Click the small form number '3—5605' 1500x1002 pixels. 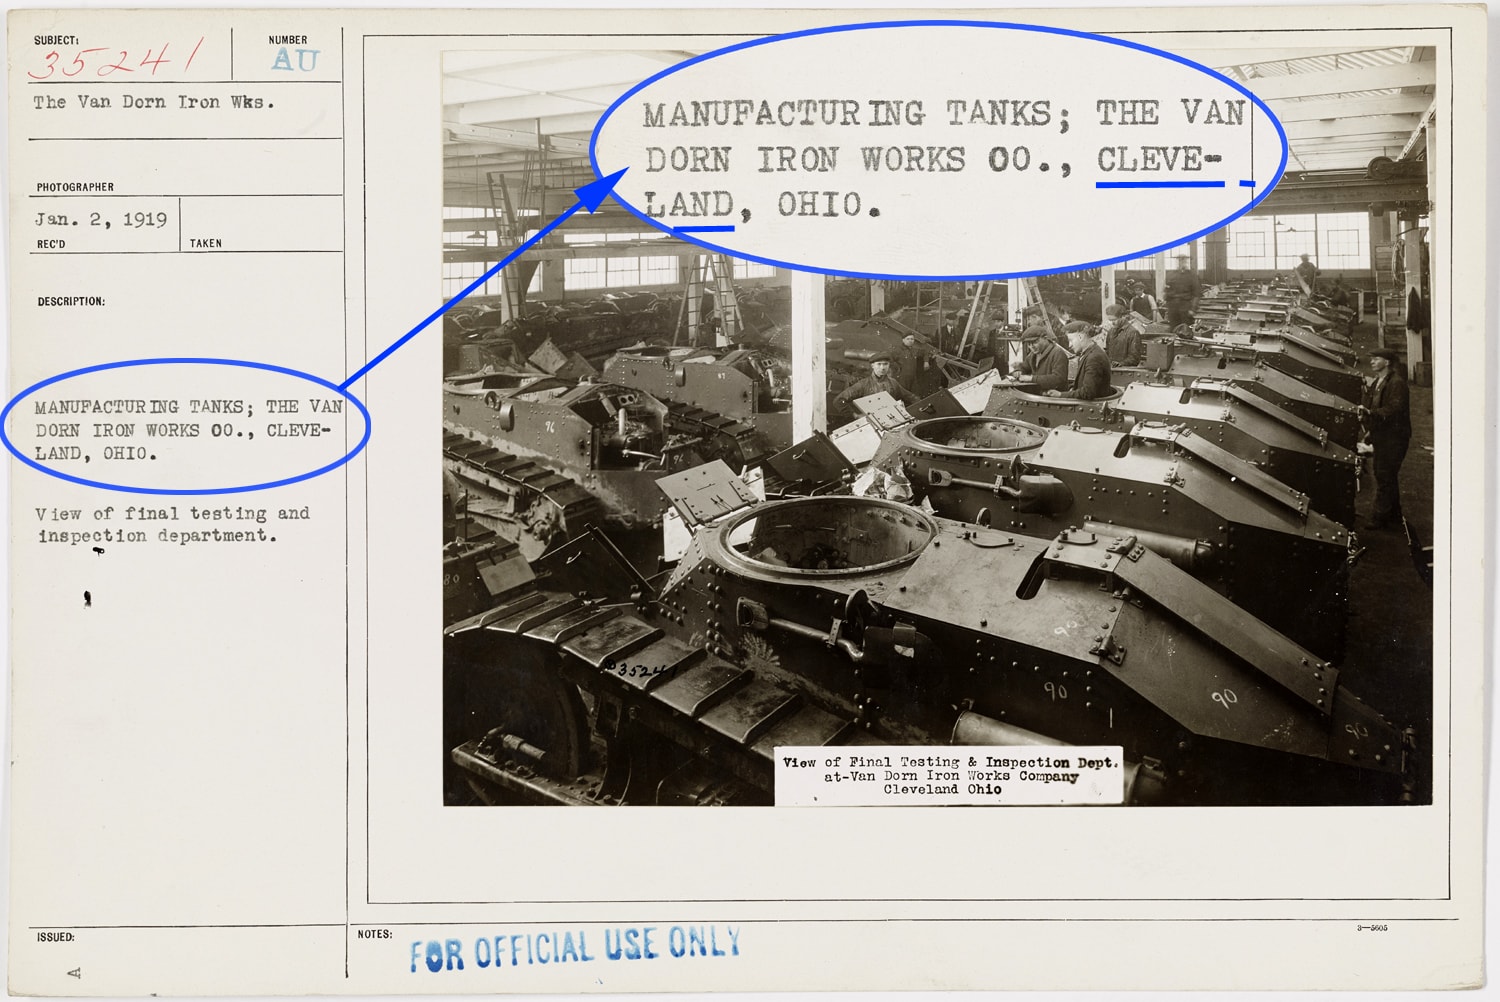pyautogui.click(x=1372, y=928)
